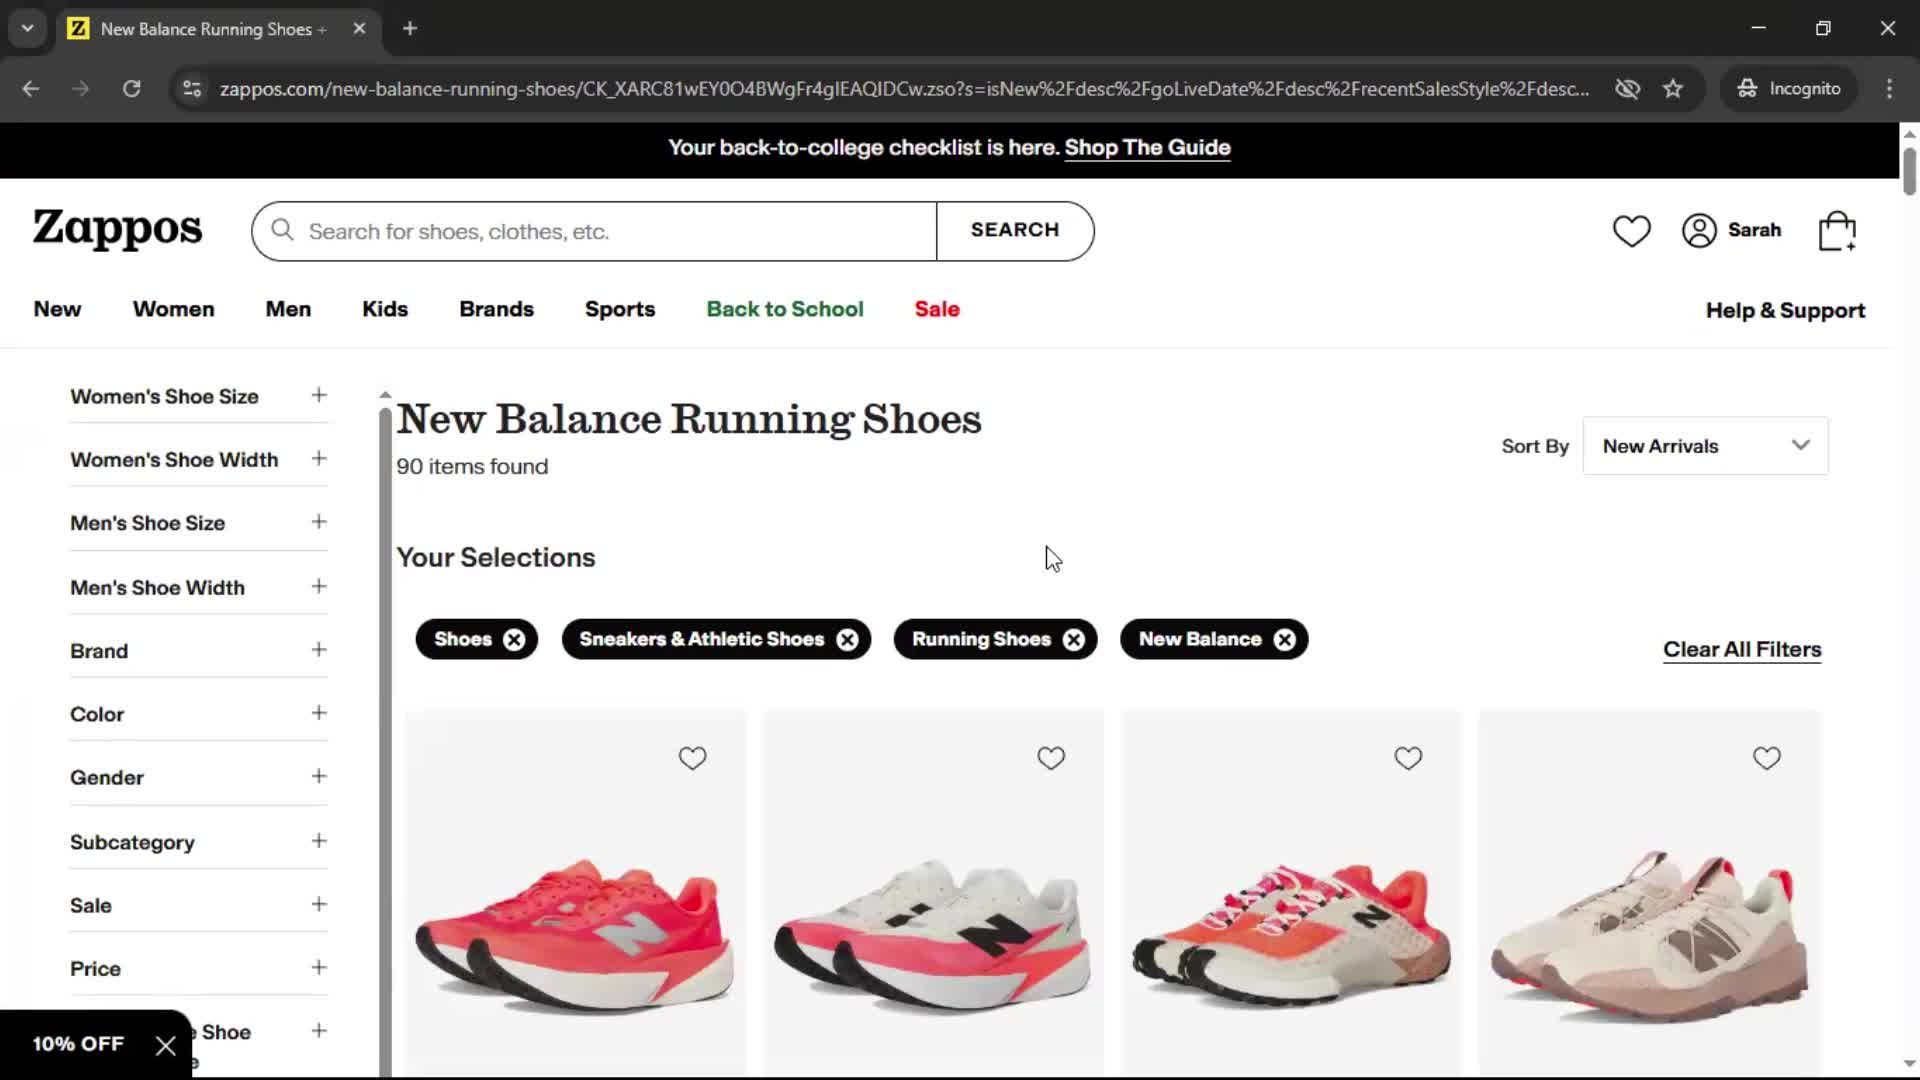
Task: Click the 10% OFF offer button
Action: (78, 1045)
